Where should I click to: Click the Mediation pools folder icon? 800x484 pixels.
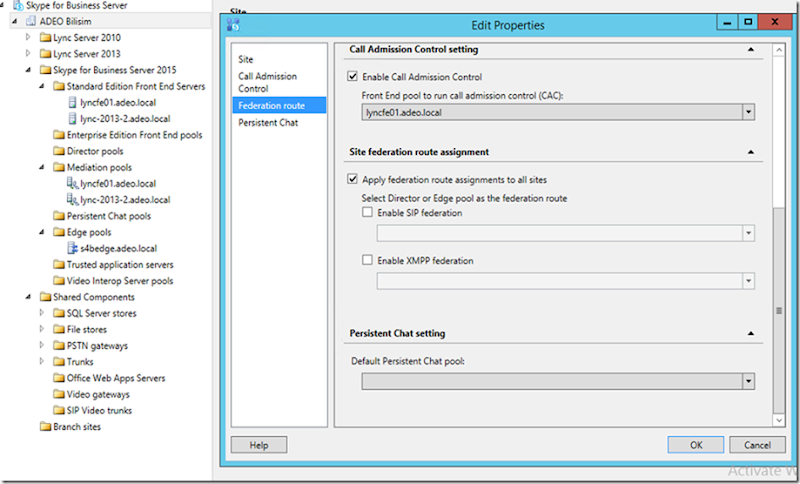(x=59, y=167)
